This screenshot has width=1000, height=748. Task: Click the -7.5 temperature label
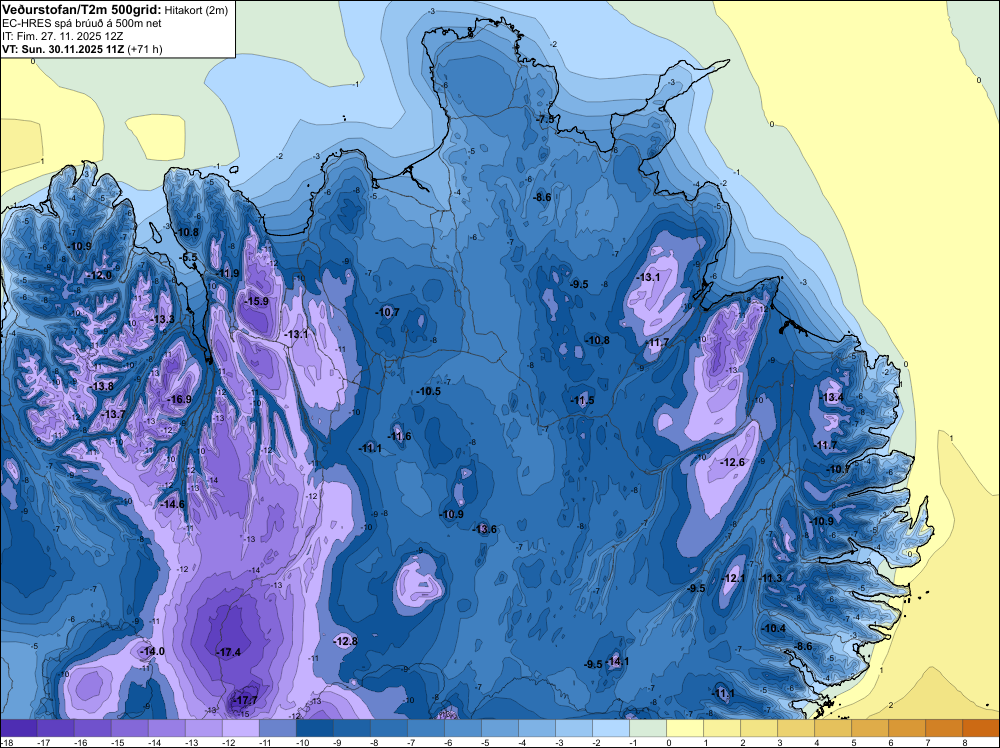coord(545,119)
